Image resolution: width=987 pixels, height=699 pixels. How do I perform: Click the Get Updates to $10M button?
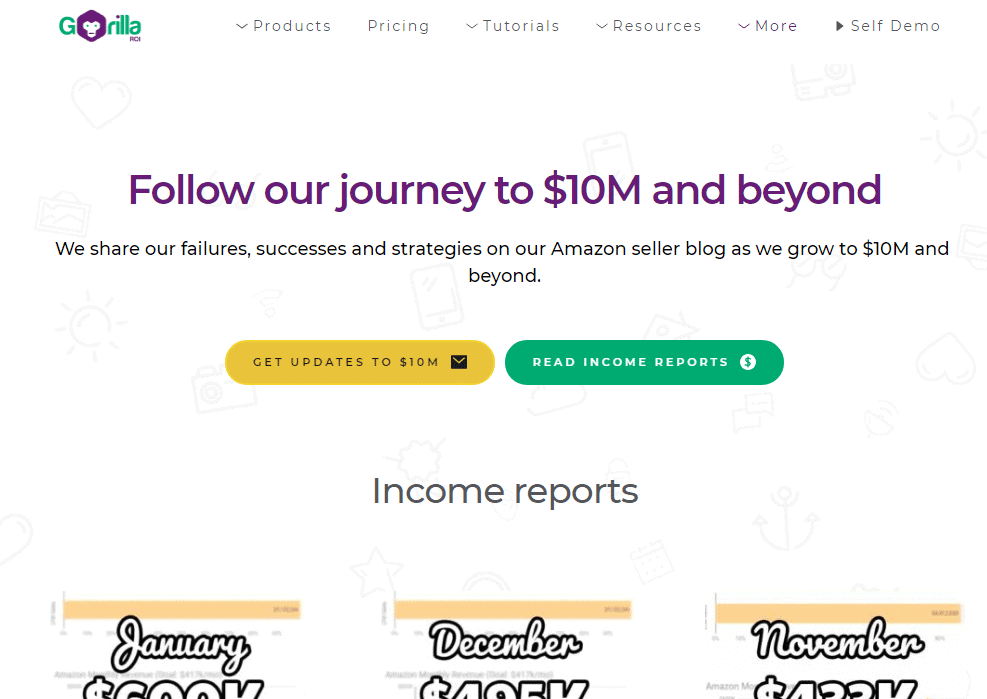359,362
